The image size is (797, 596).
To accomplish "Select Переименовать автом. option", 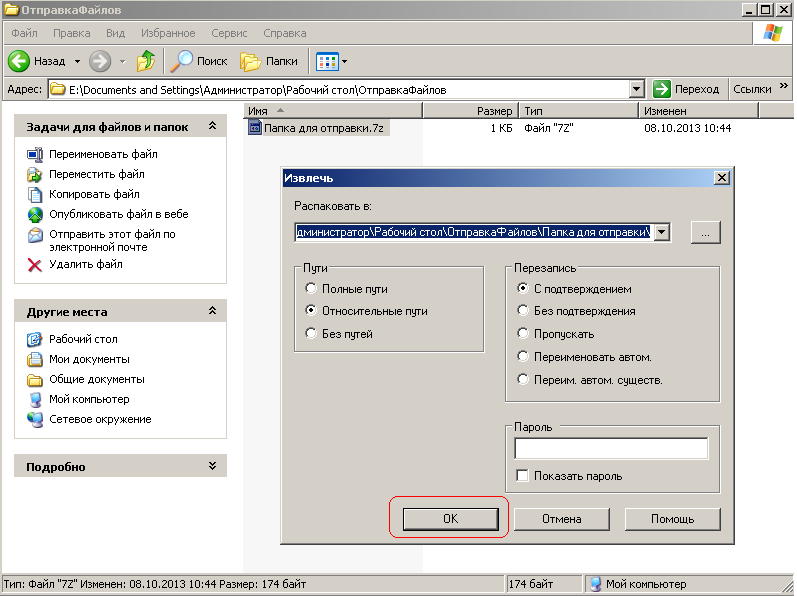I will tap(523, 356).
